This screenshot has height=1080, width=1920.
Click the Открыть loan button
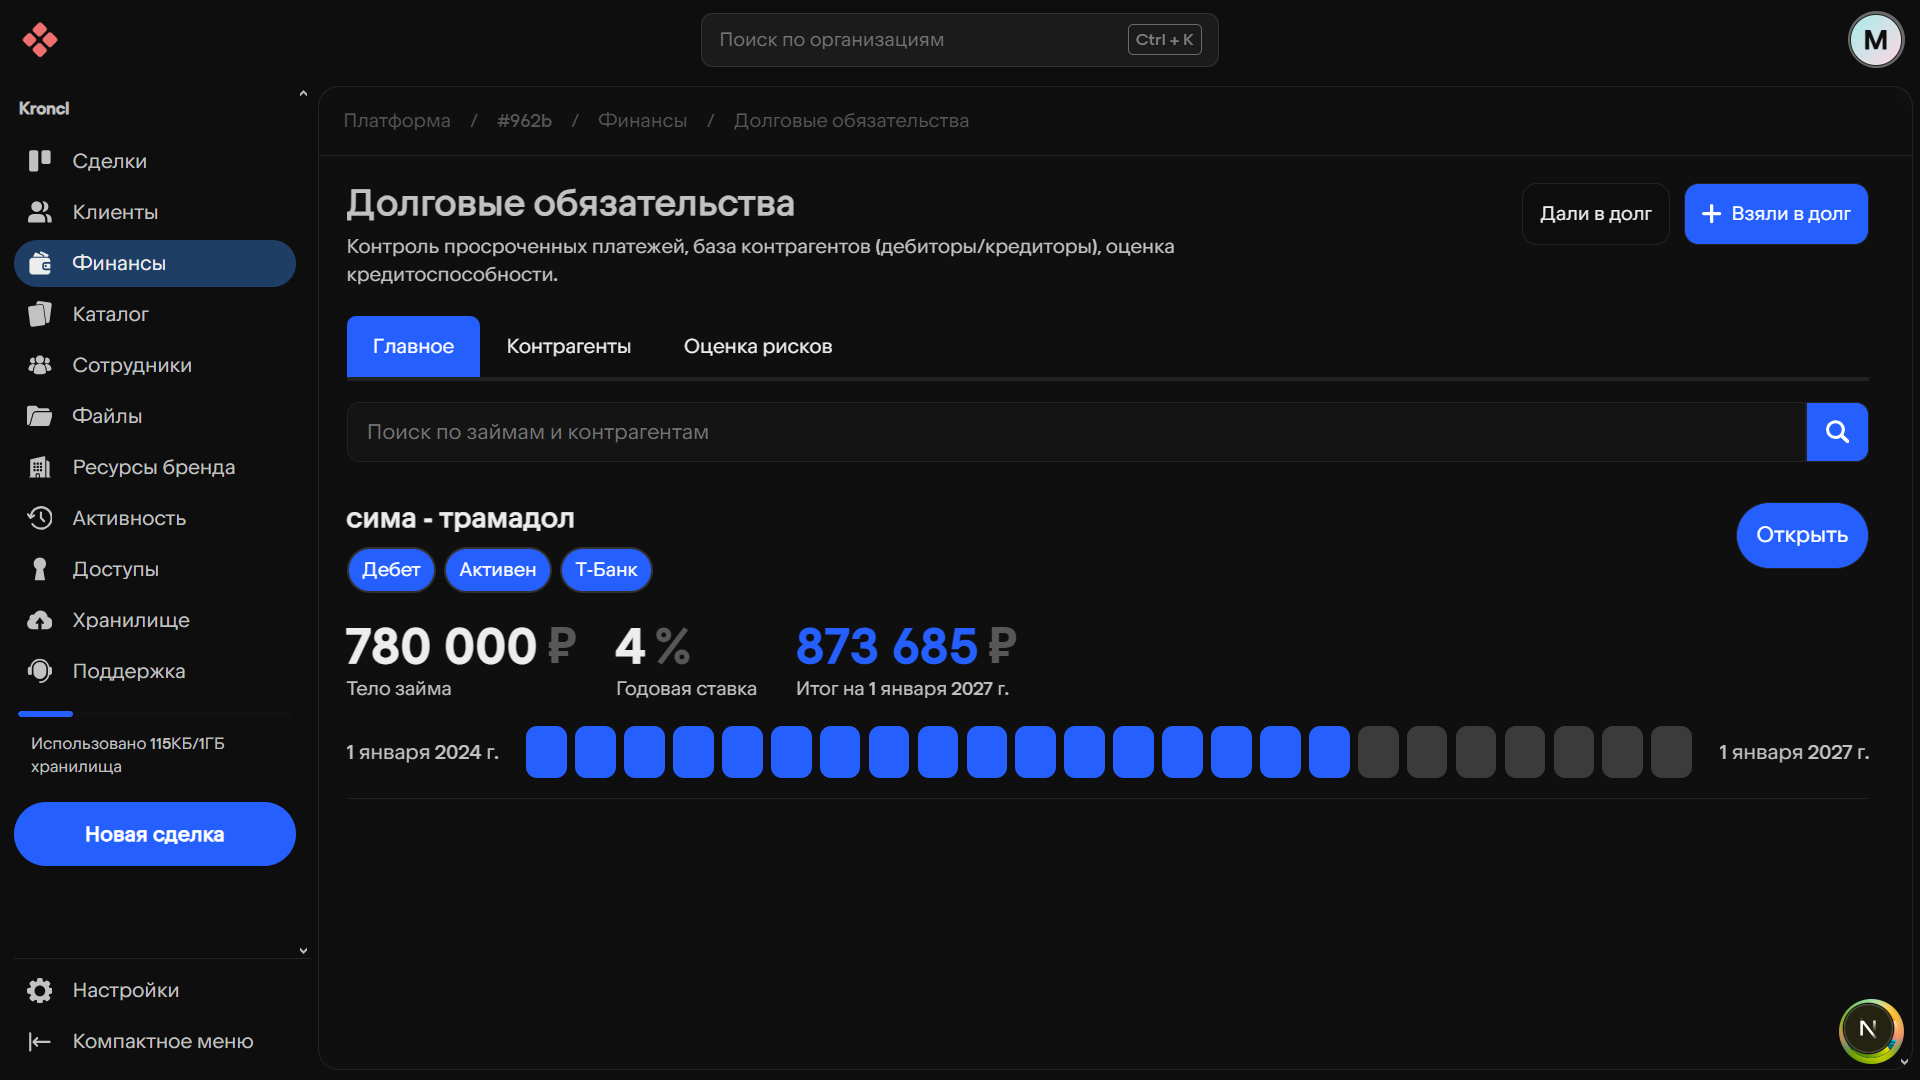coord(1801,535)
